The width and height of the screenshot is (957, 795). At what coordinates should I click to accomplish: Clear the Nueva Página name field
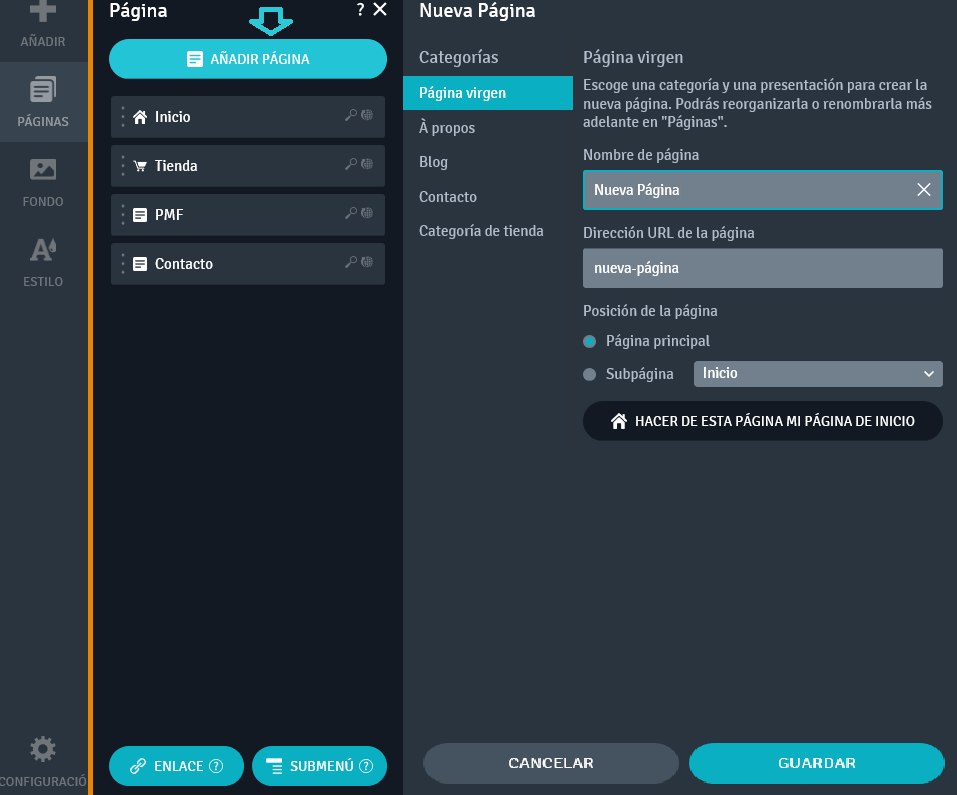click(x=923, y=190)
